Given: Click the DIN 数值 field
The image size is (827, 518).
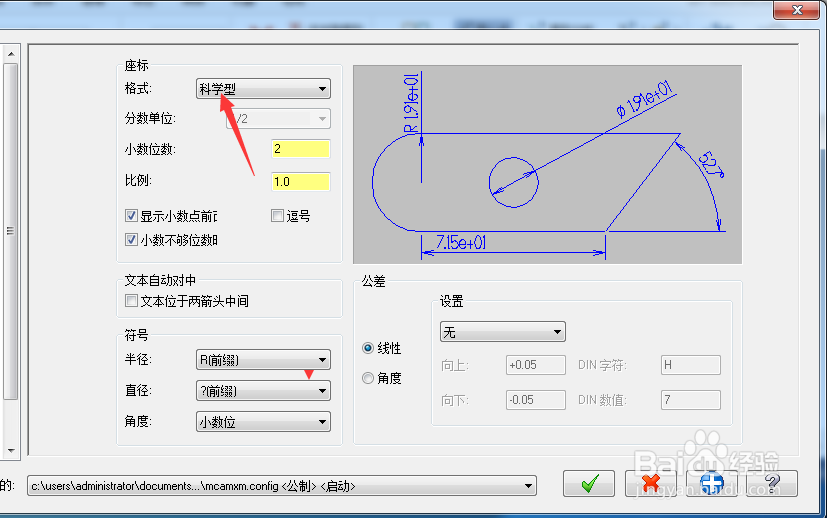Looking at the screenshot, I should [x=691, y=400].
